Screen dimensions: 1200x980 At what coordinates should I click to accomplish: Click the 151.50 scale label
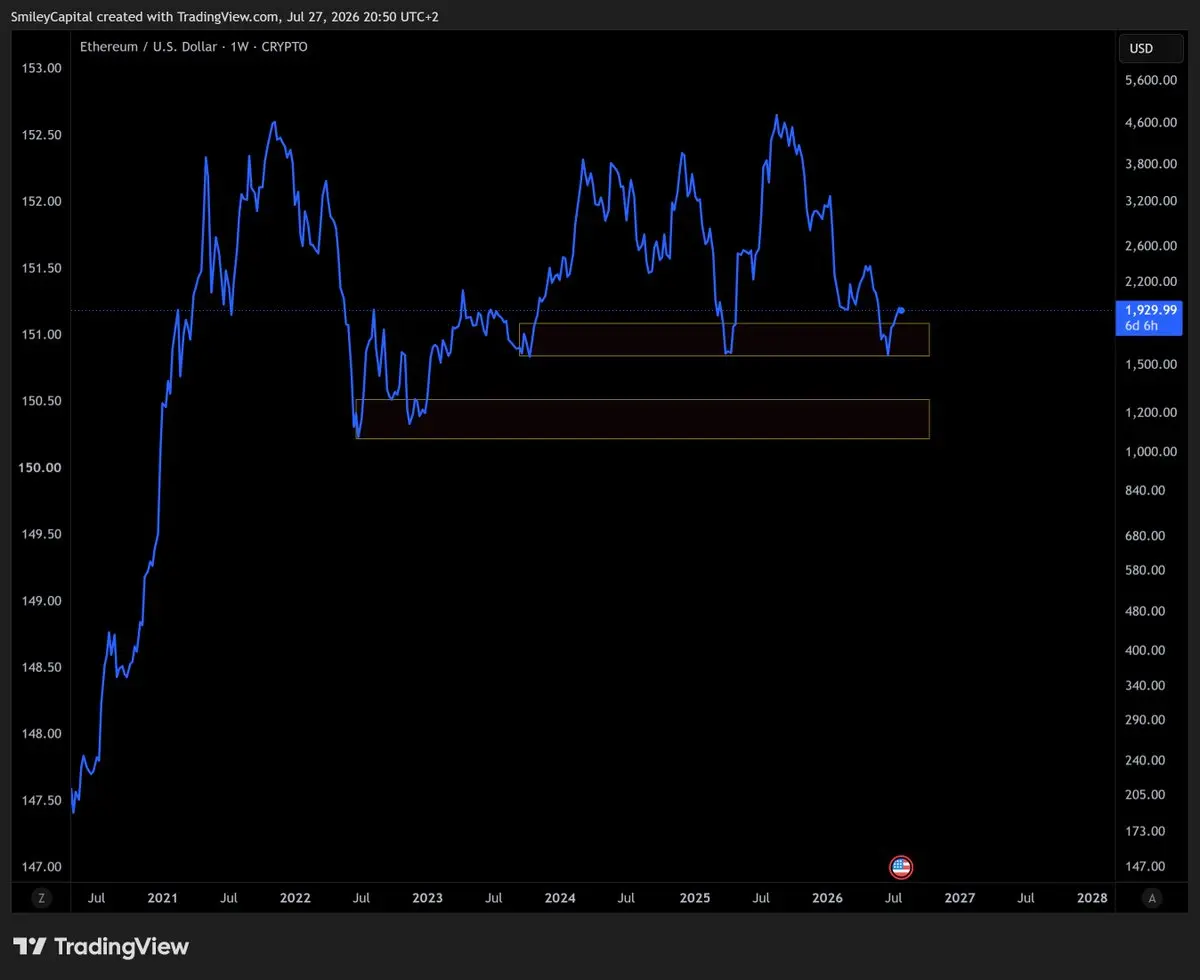(x=41, y=268)
